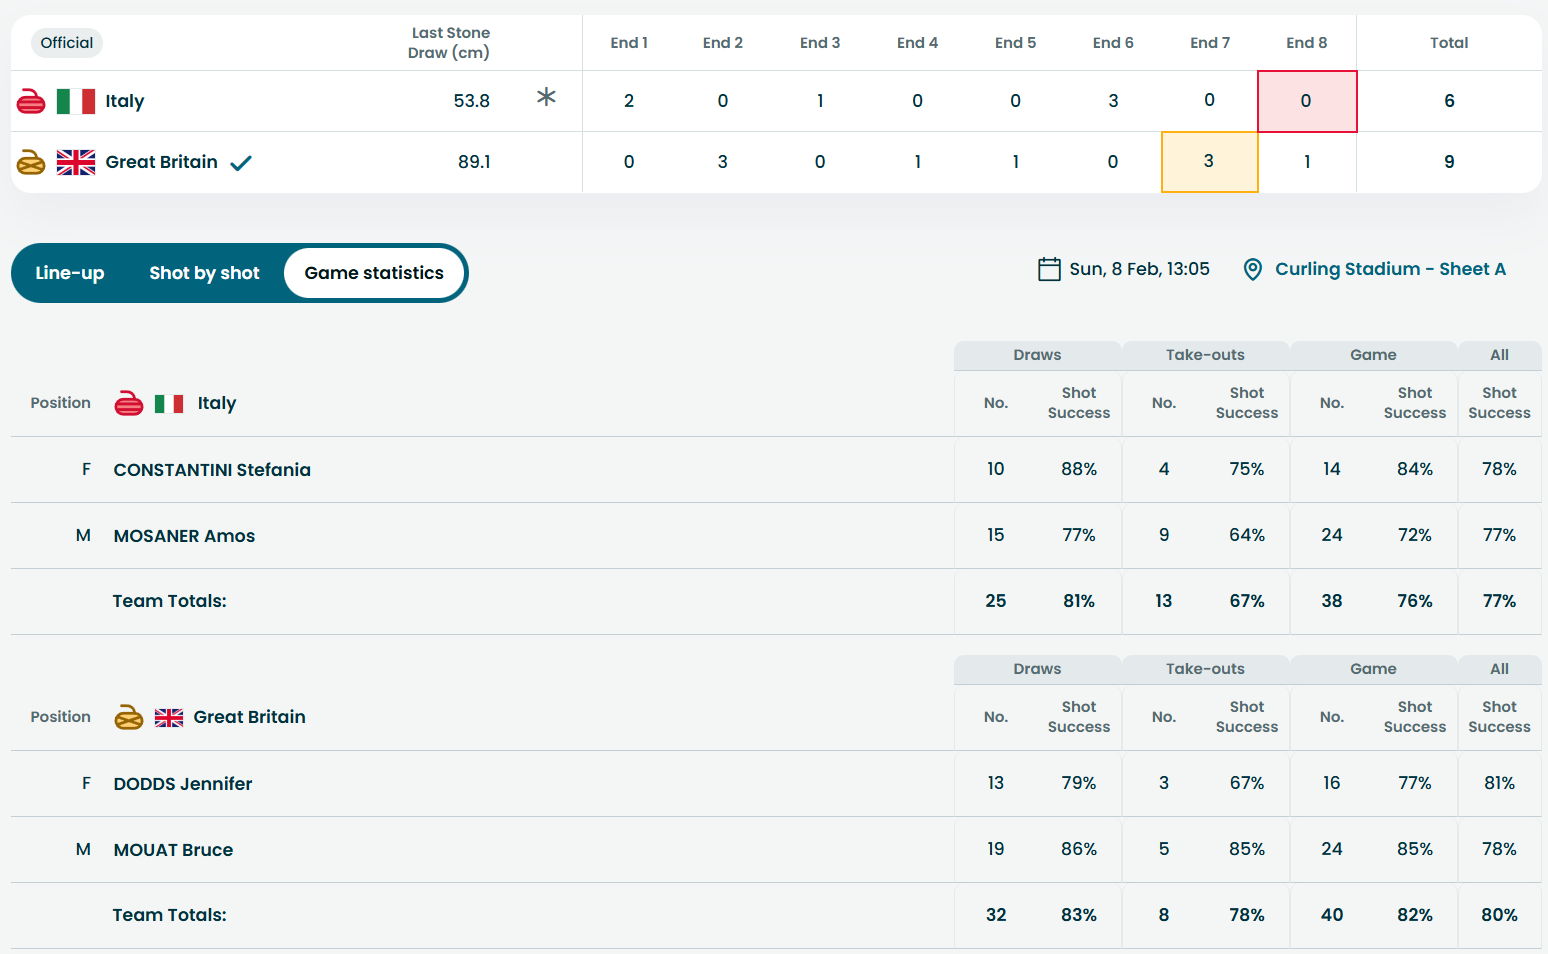Click the Position label in Italy's statistics table

61,403
